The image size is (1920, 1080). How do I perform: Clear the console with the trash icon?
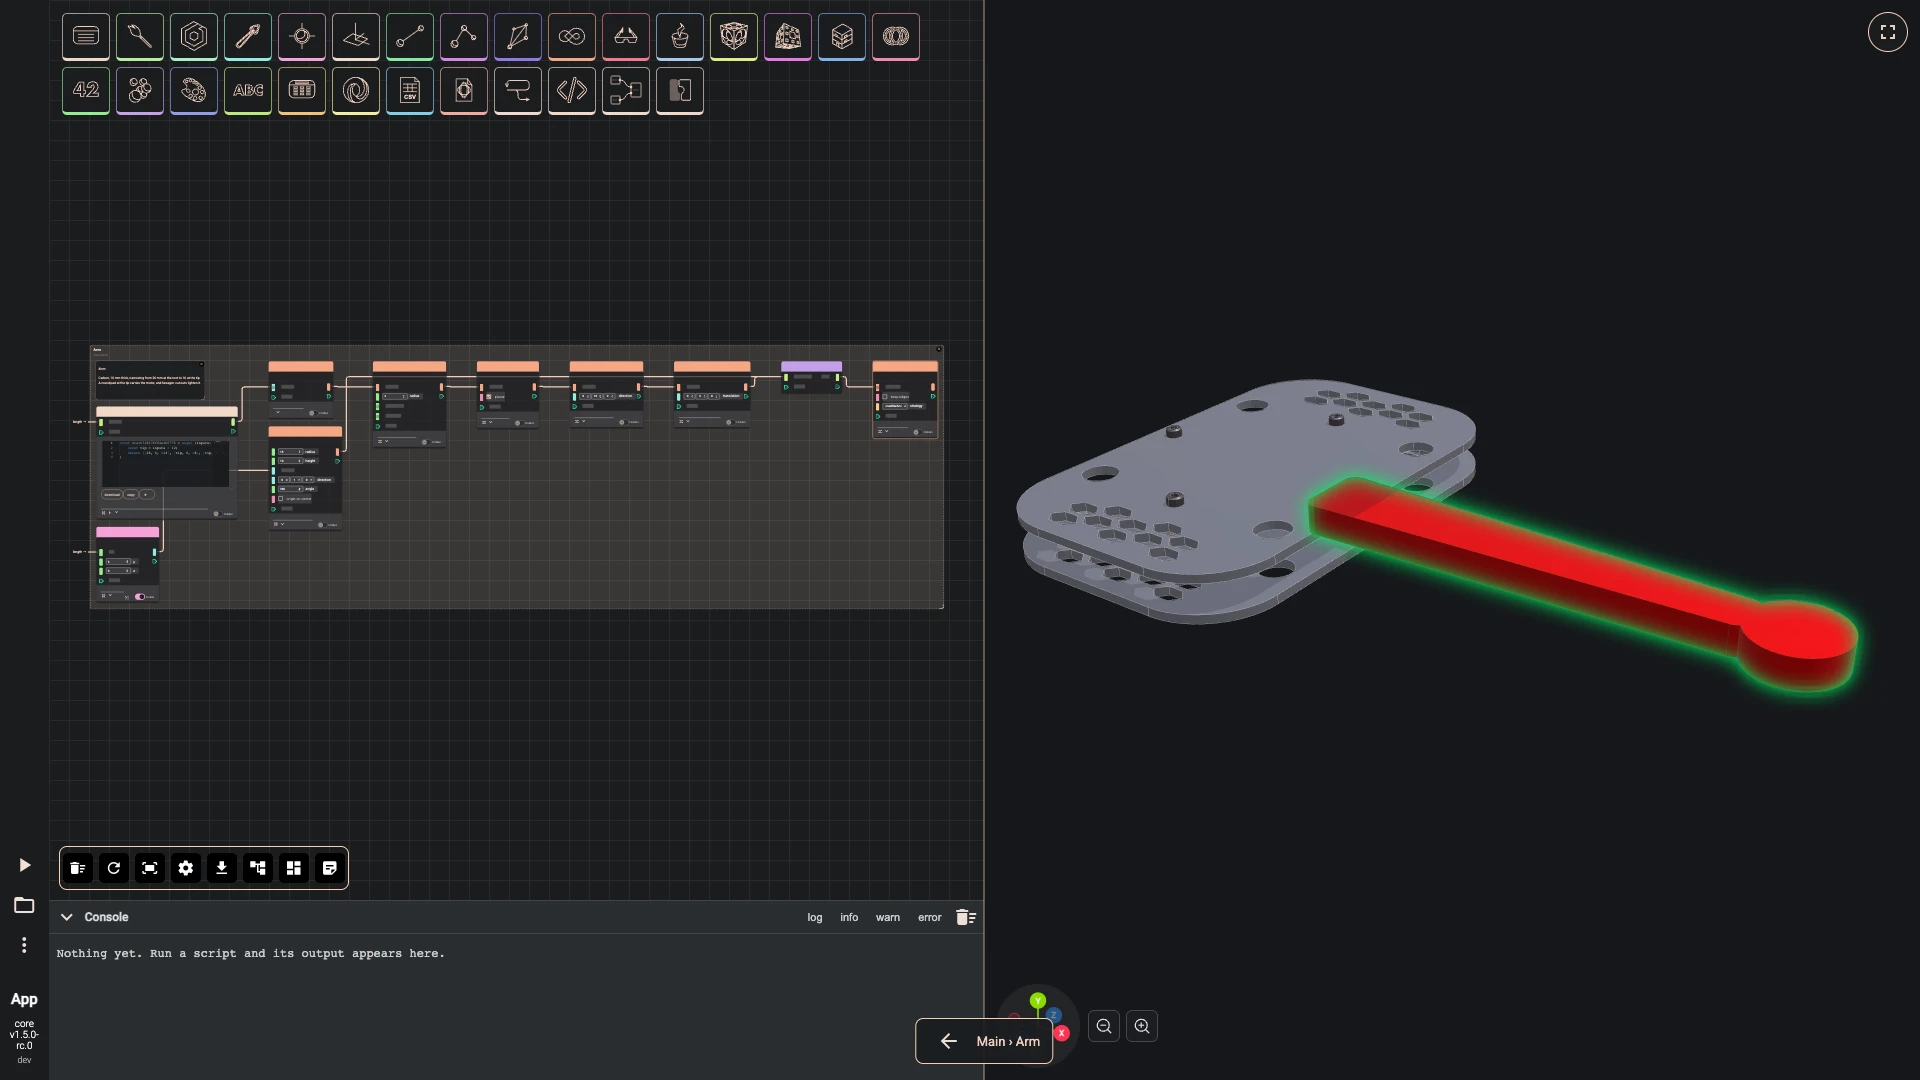click(x=966, y=917)
